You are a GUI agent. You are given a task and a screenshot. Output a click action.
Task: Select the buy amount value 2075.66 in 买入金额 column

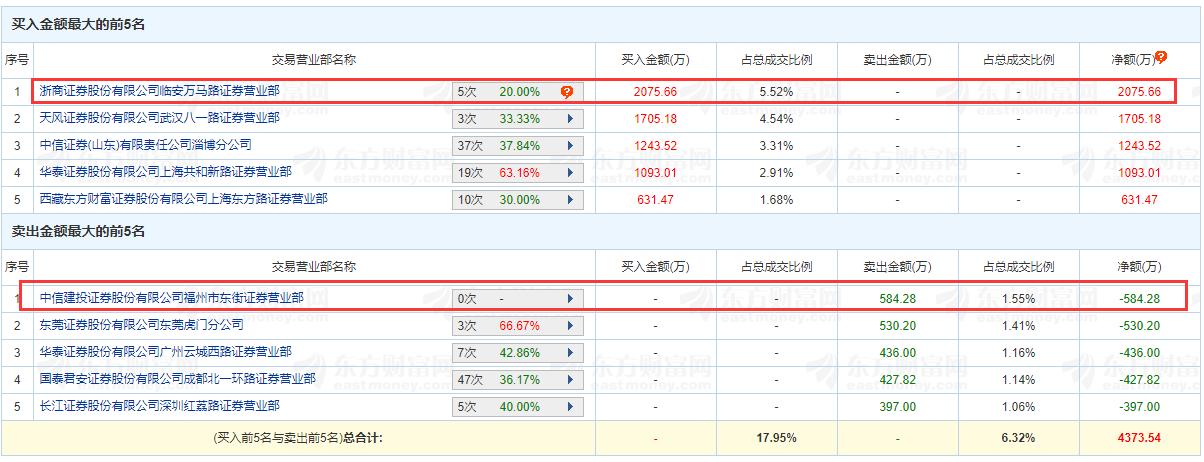pos(656,92)
